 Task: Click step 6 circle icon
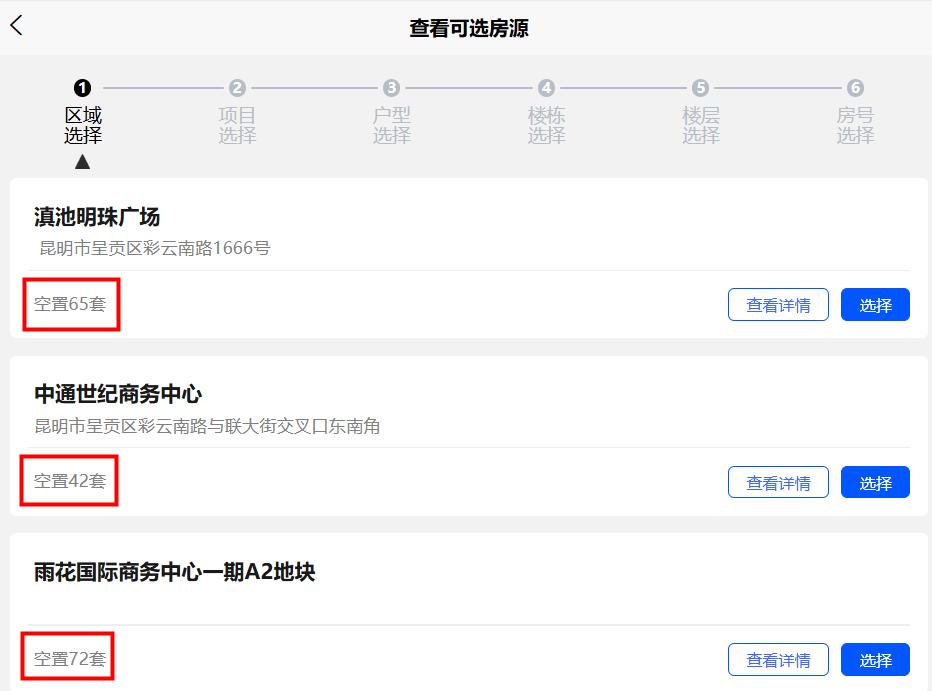pyautogui.click(x=855, y=88)
